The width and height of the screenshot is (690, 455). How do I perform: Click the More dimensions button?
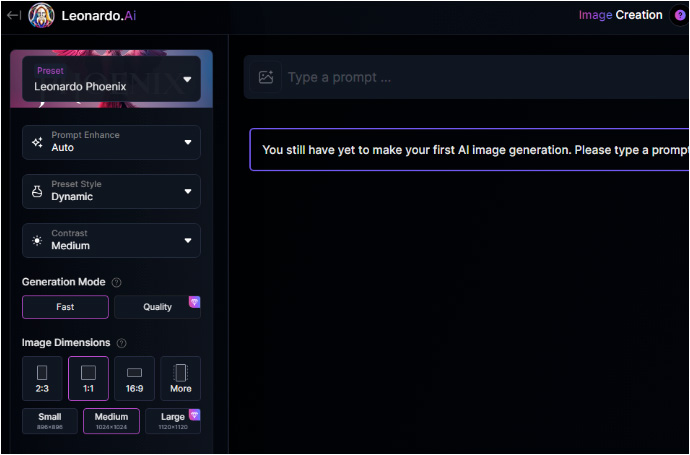[180, 378]
